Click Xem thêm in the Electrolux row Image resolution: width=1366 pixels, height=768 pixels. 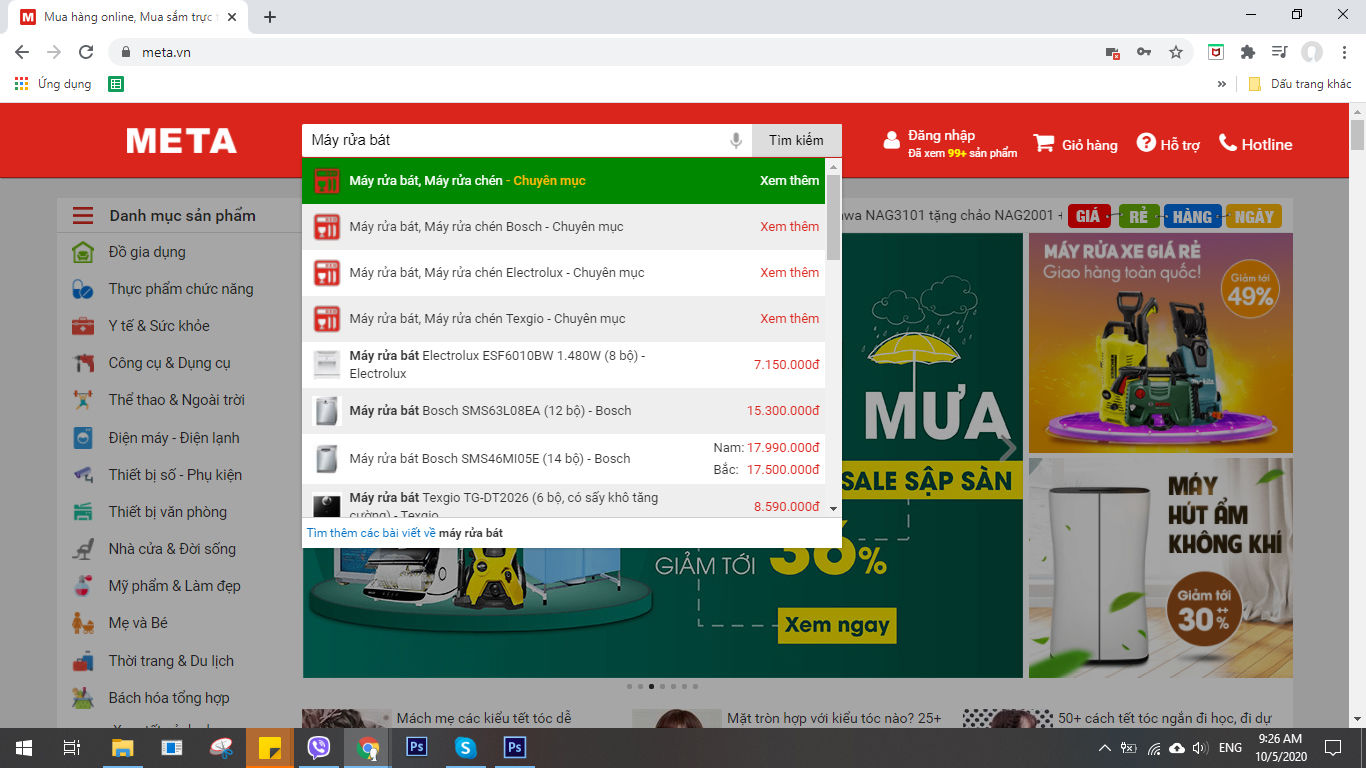click(789, 273)
